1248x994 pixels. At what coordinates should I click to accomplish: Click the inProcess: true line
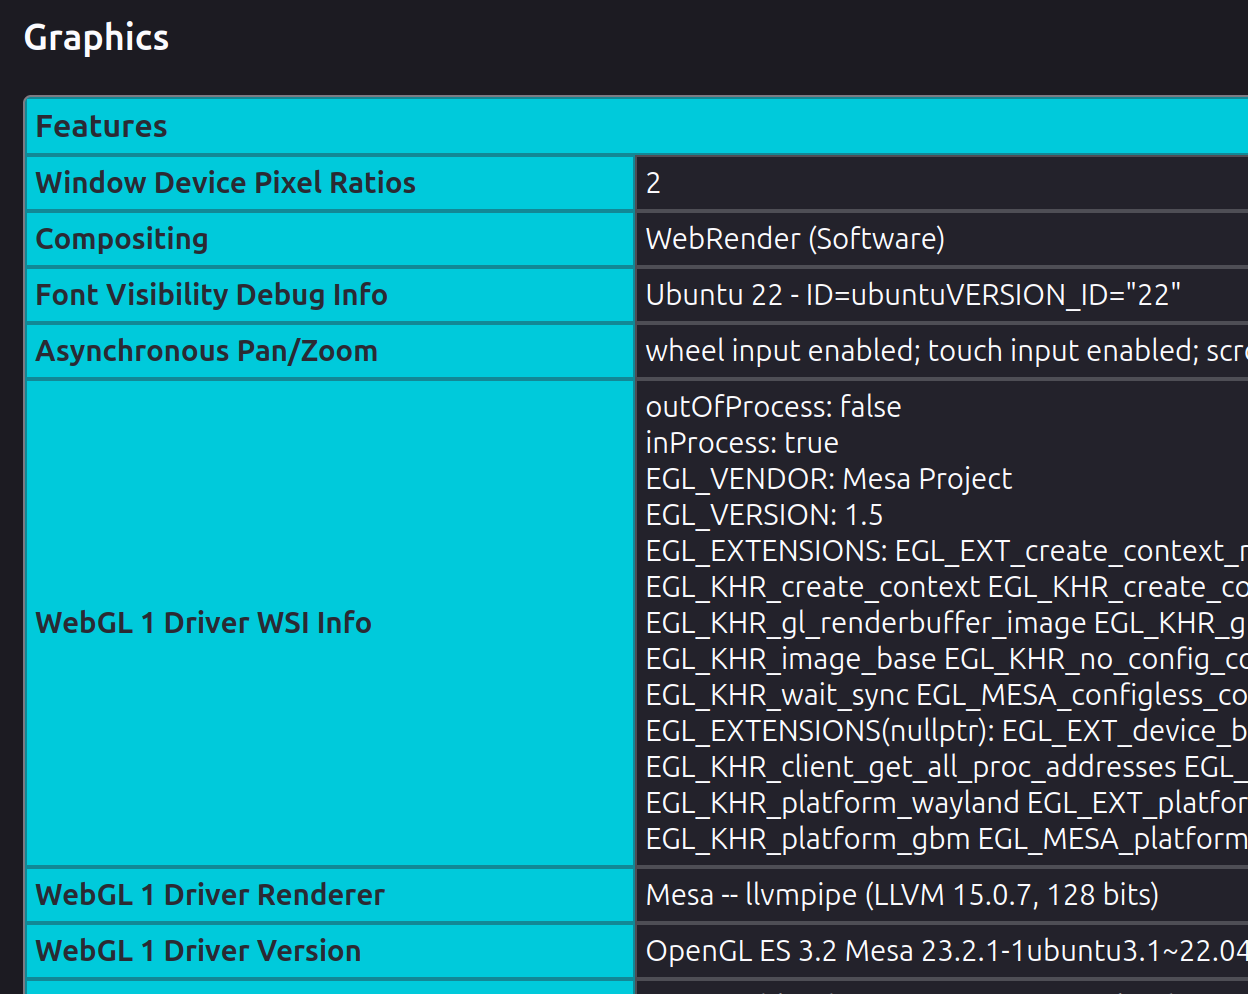741,443
